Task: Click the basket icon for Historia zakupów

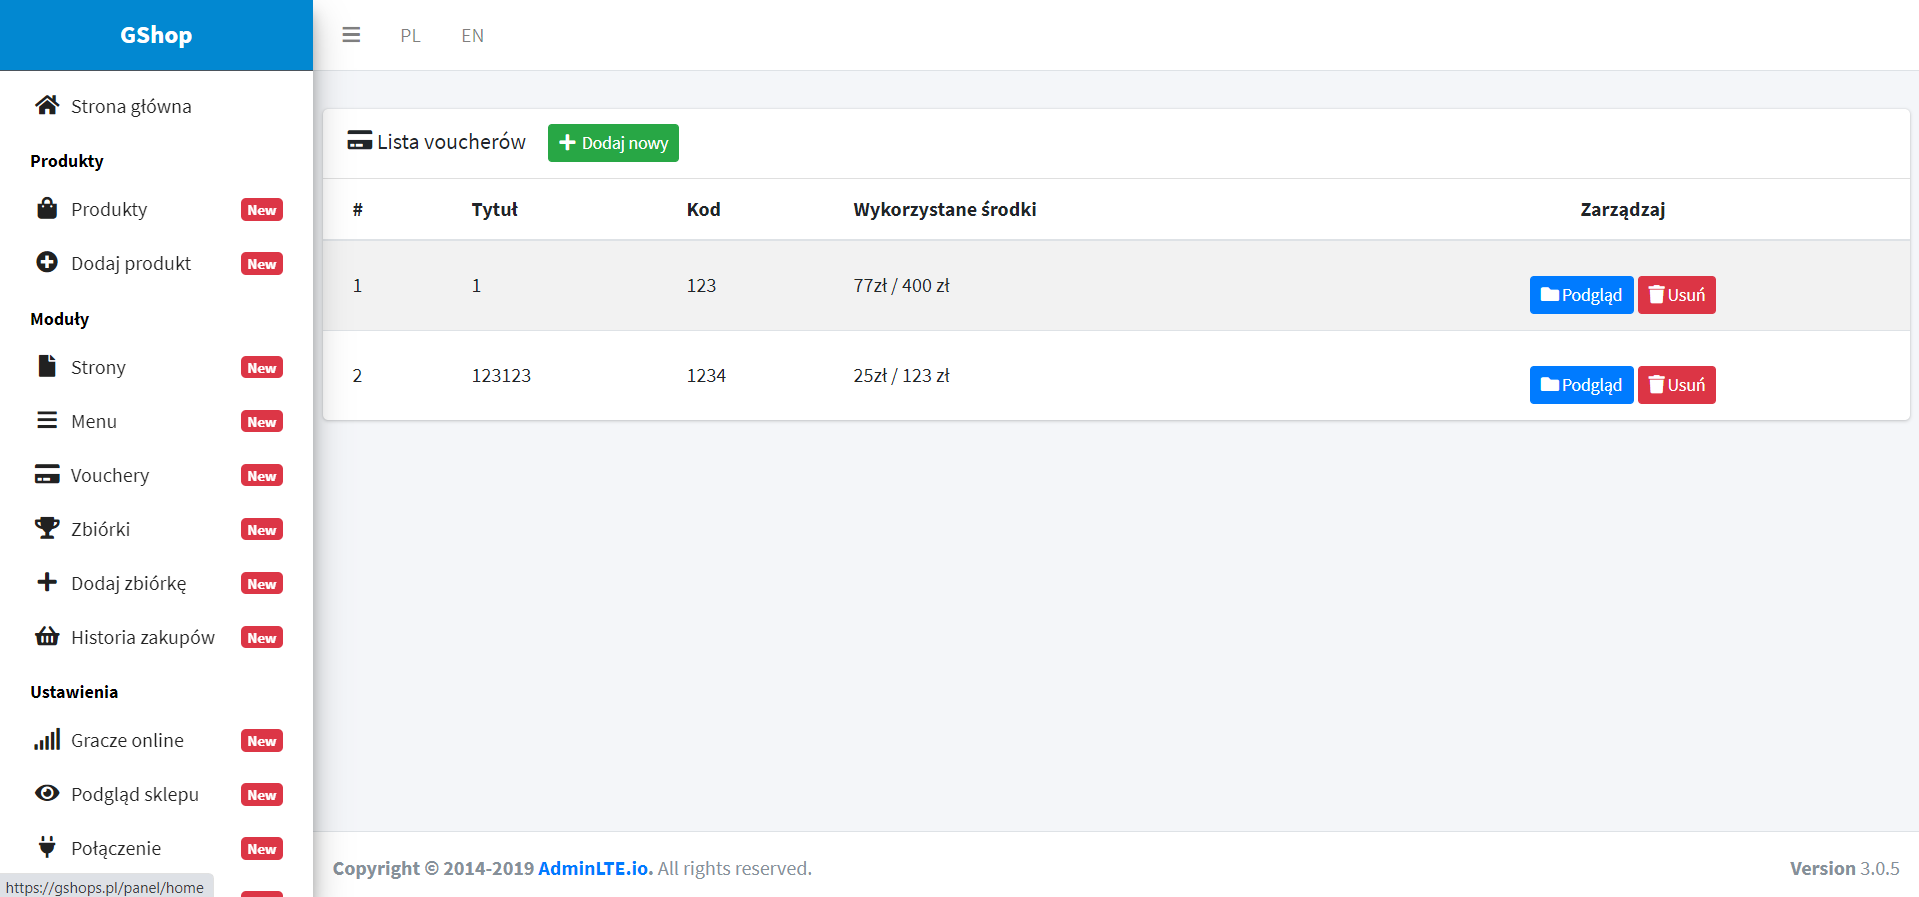Action: pyautogui.click(x=47, y=636)
